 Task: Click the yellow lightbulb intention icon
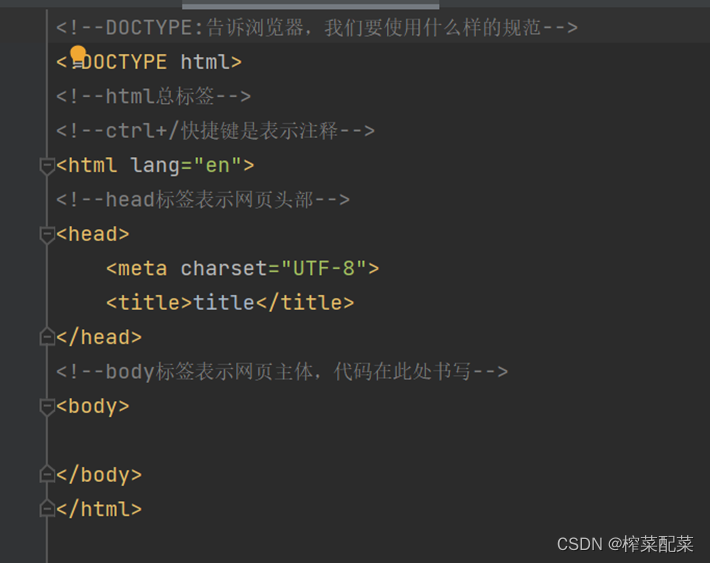pyautogui.click(x=78, y=55)
